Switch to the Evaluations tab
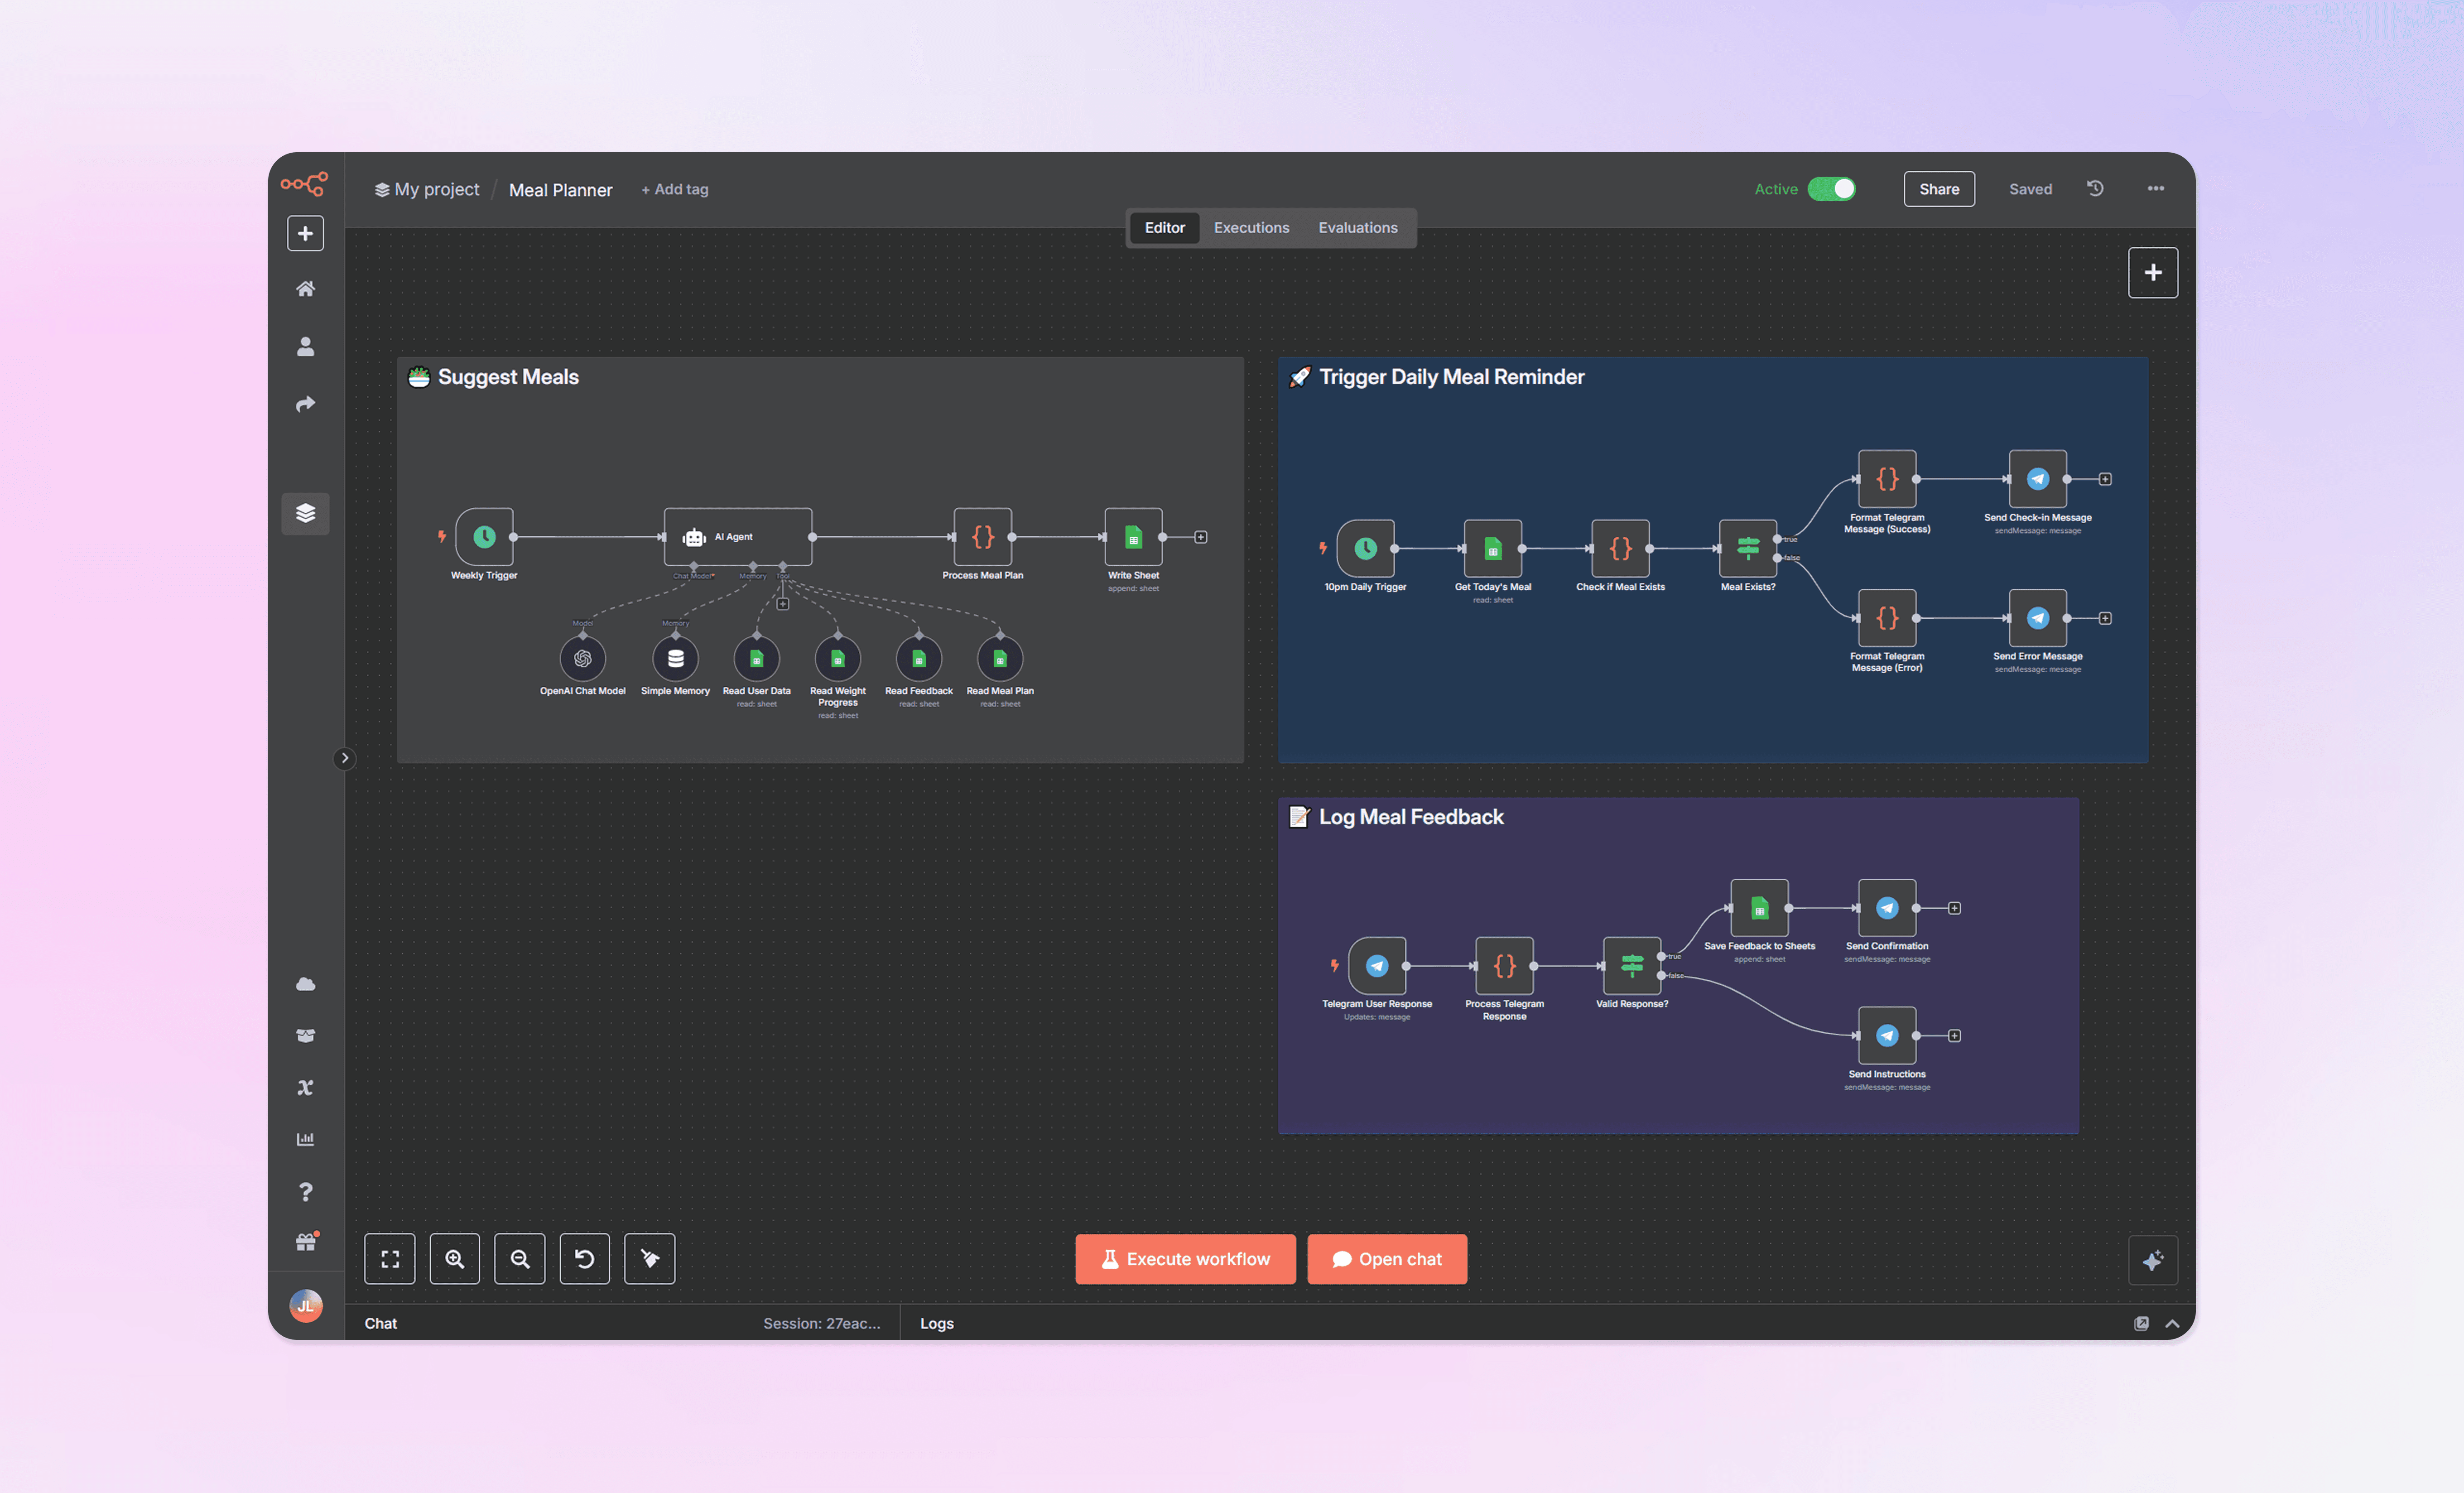This screenshot has width=2464, height=1493. click(x=1357, y=228)
